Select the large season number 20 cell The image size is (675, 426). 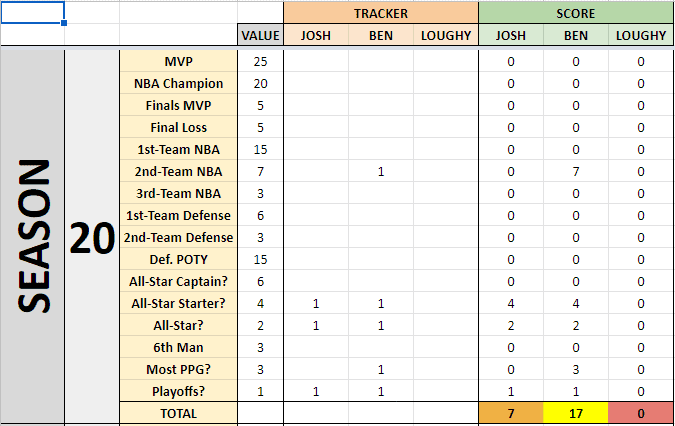point(92,236)
